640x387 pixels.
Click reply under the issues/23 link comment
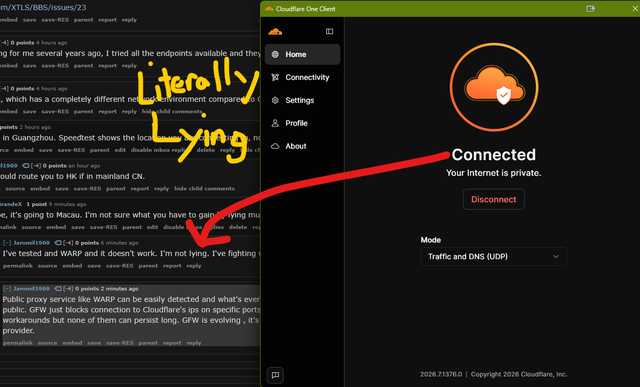coord(129,20)
